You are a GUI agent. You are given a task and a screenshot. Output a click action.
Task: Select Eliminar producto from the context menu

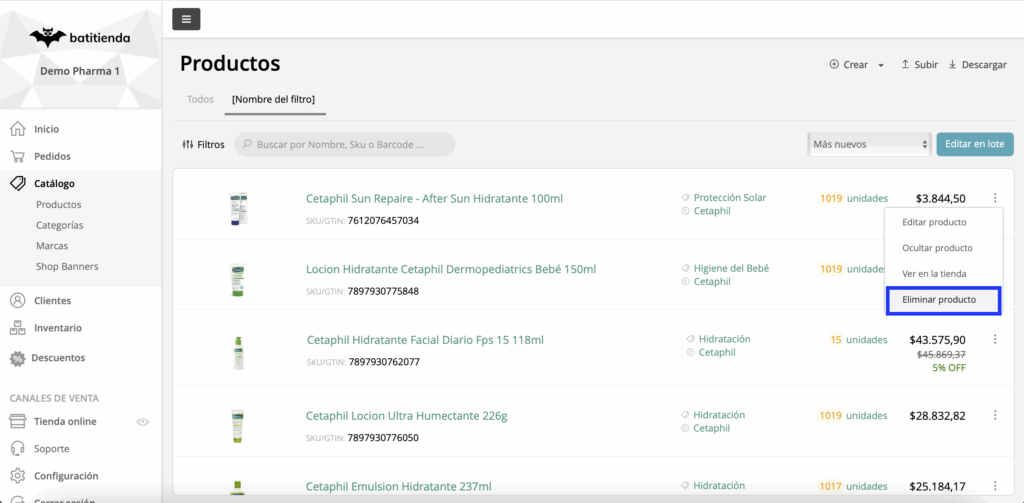tap(938, 300)
